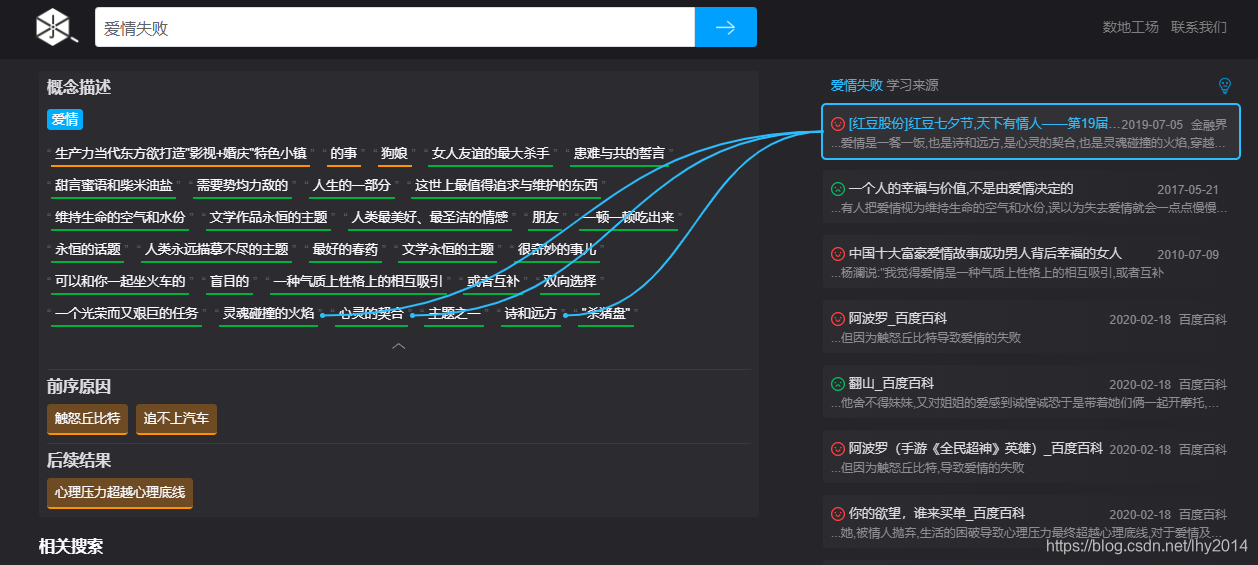Open the 阿波罗_百度百科 source title

click(x=898, y=319)
